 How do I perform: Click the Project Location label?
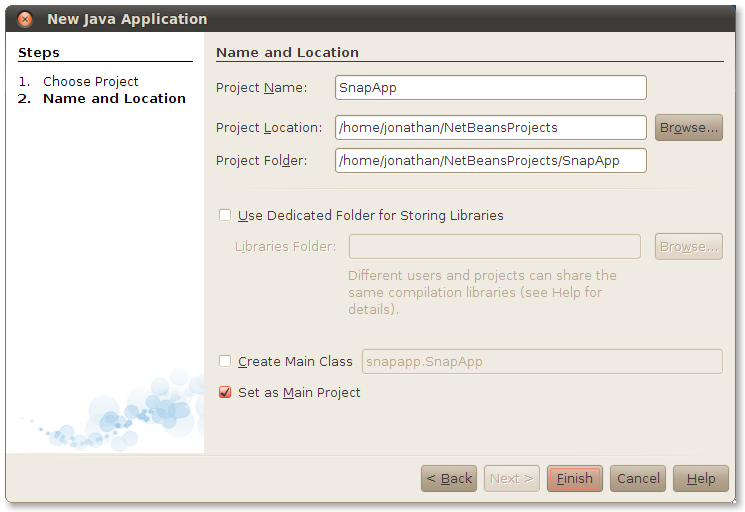tap(268, 128)
